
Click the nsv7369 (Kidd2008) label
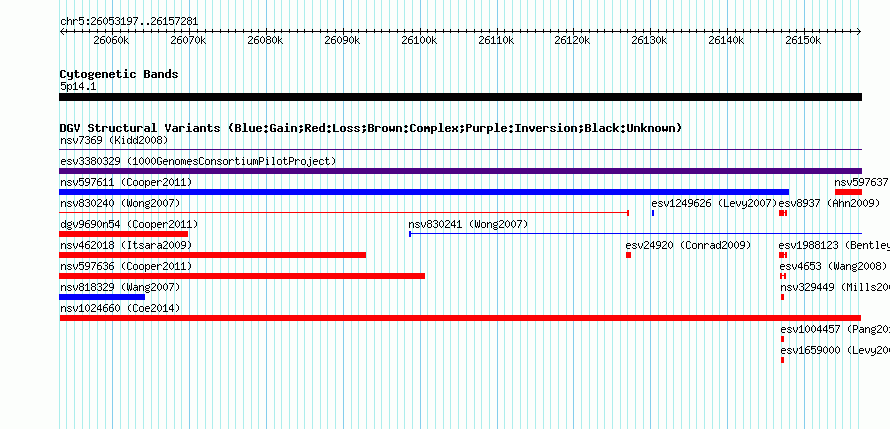(114, 140)
